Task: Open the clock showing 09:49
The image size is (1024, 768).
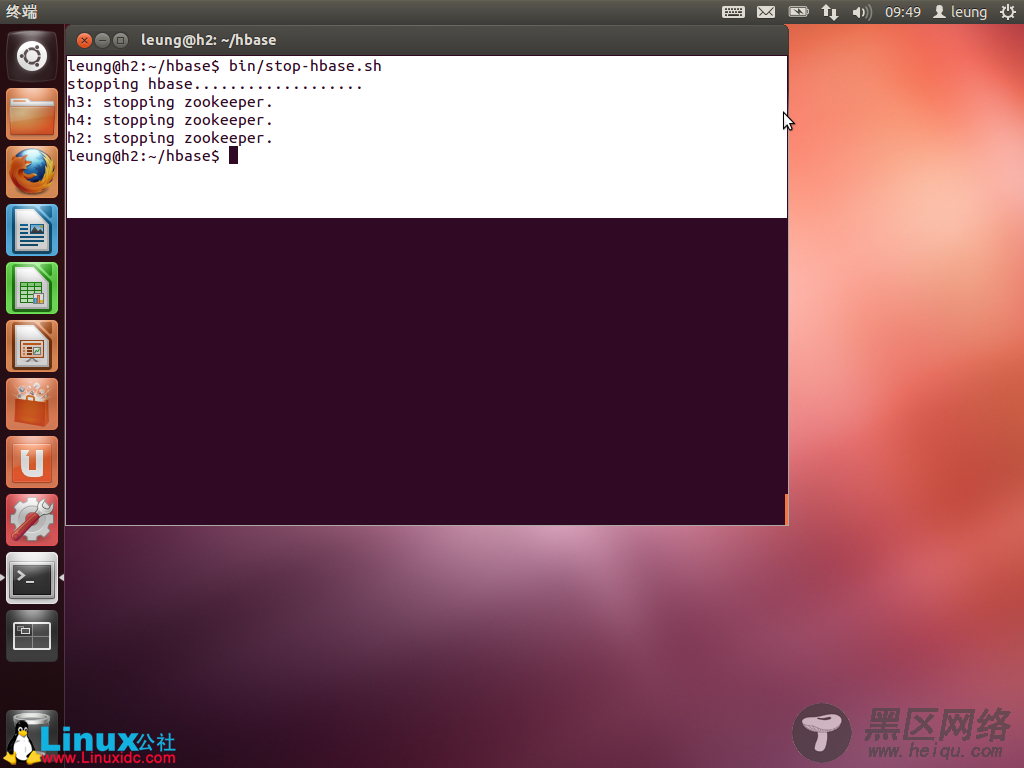Action: point(903,12)
